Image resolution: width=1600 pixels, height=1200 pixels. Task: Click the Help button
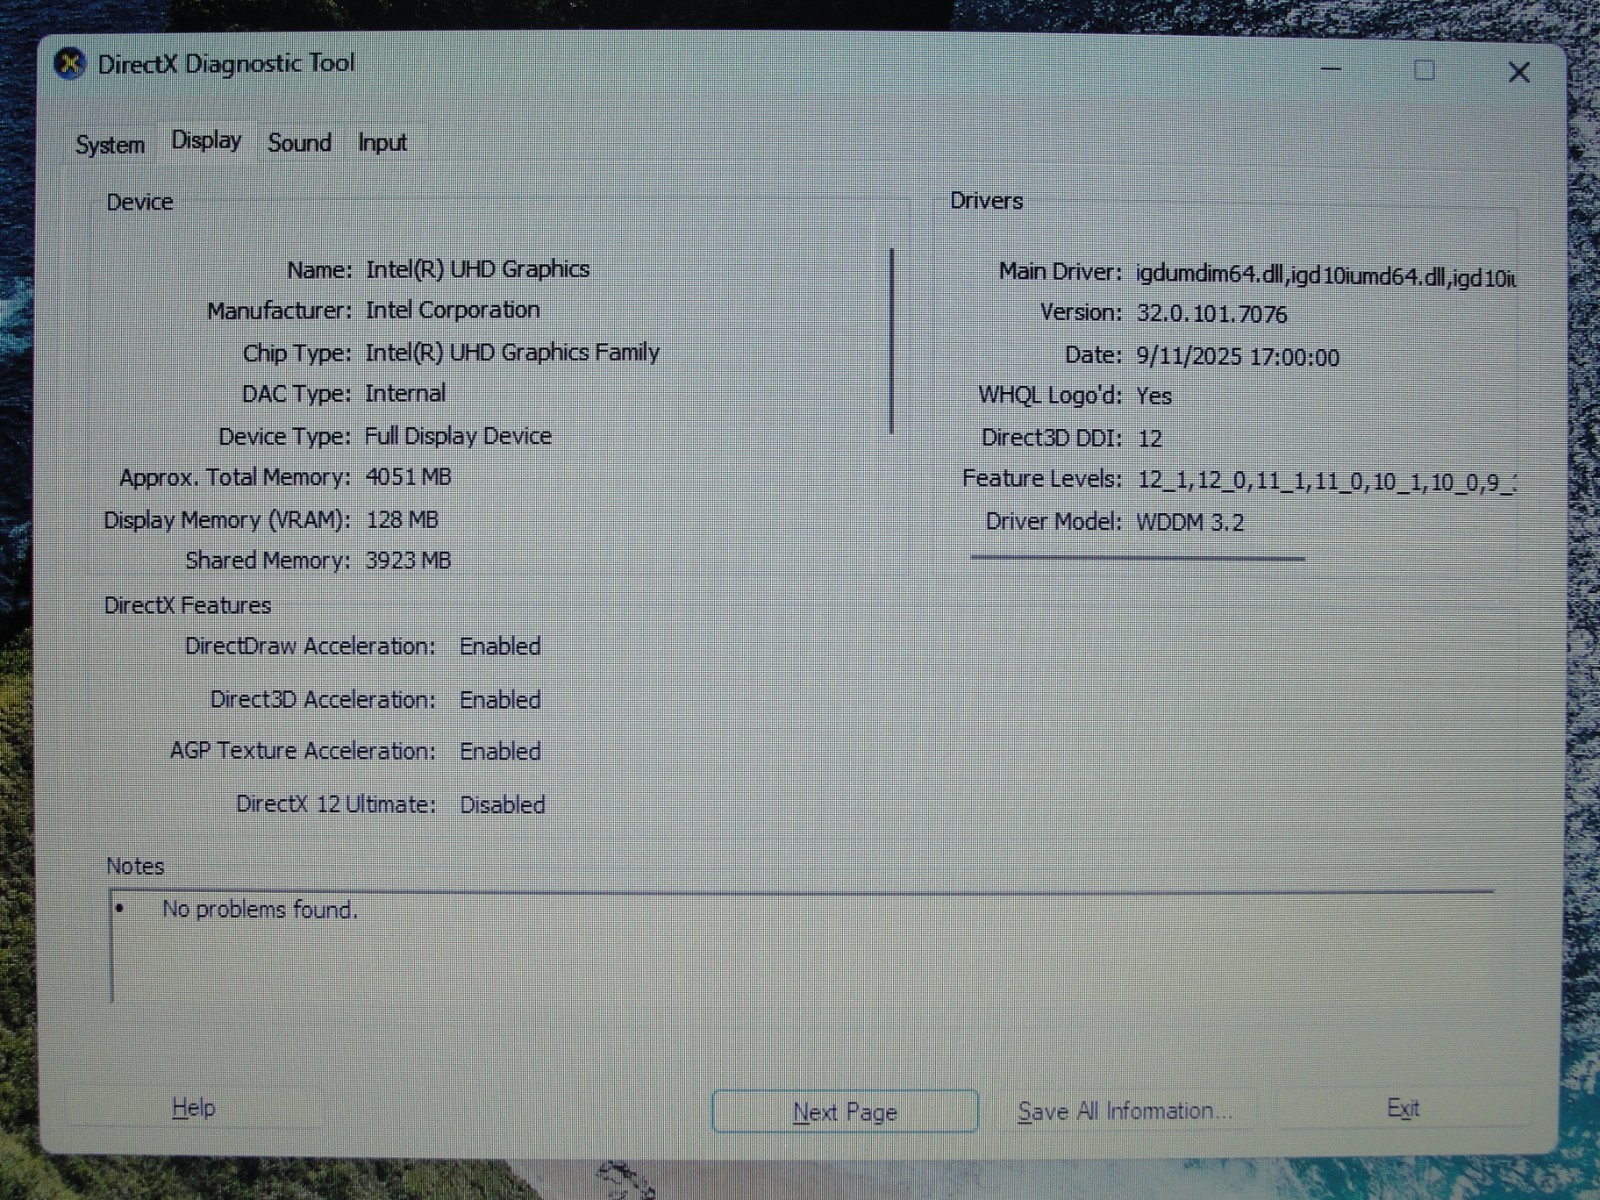[x=193, y=1108]
